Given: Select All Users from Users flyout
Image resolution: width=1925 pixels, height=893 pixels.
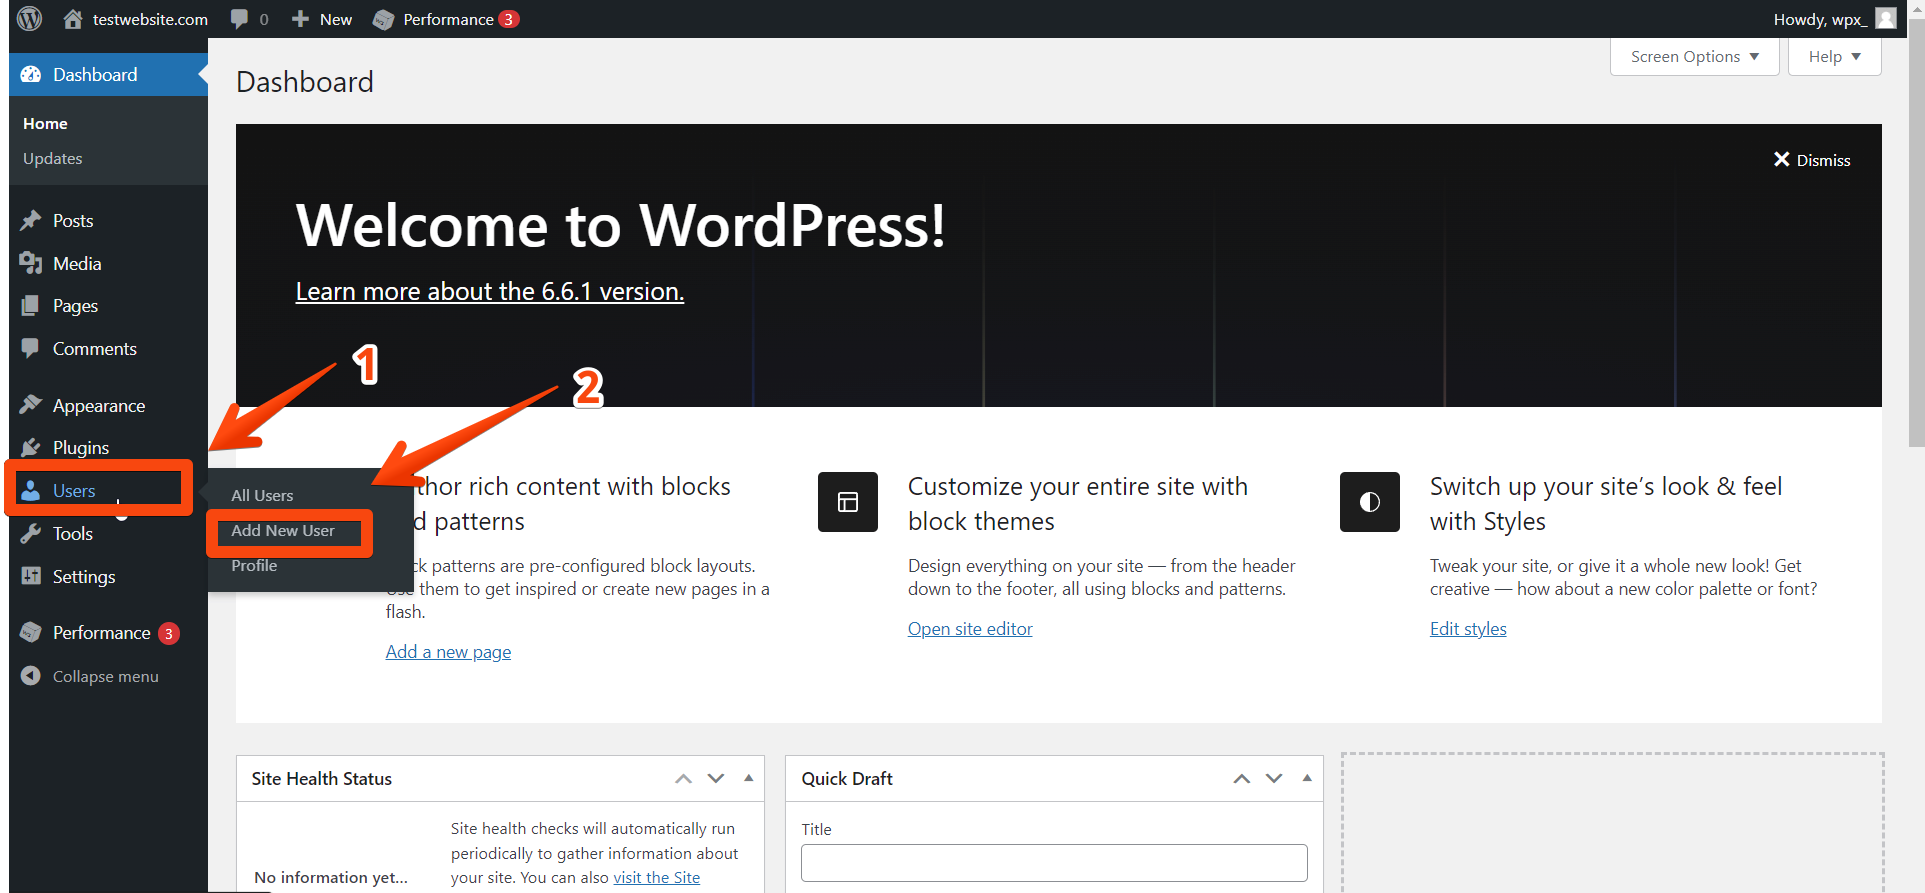Looking at the screenshot, I should click(262, 496).
